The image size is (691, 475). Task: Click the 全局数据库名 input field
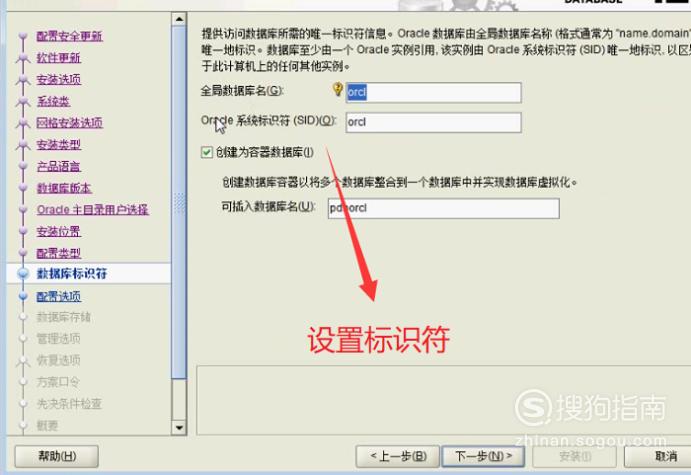[433, 93]
